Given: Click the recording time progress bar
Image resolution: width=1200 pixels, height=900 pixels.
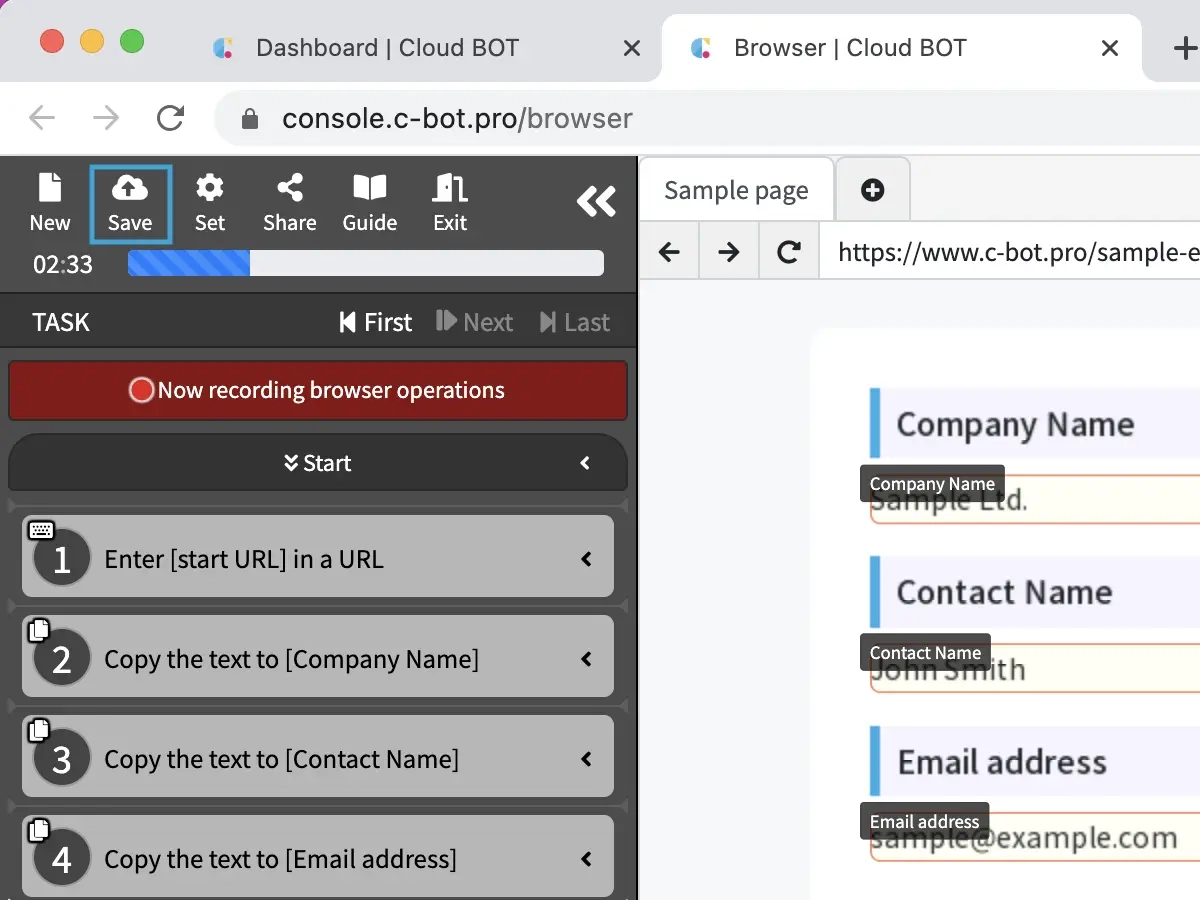Looking at the screenshot, I should [365, 263].
